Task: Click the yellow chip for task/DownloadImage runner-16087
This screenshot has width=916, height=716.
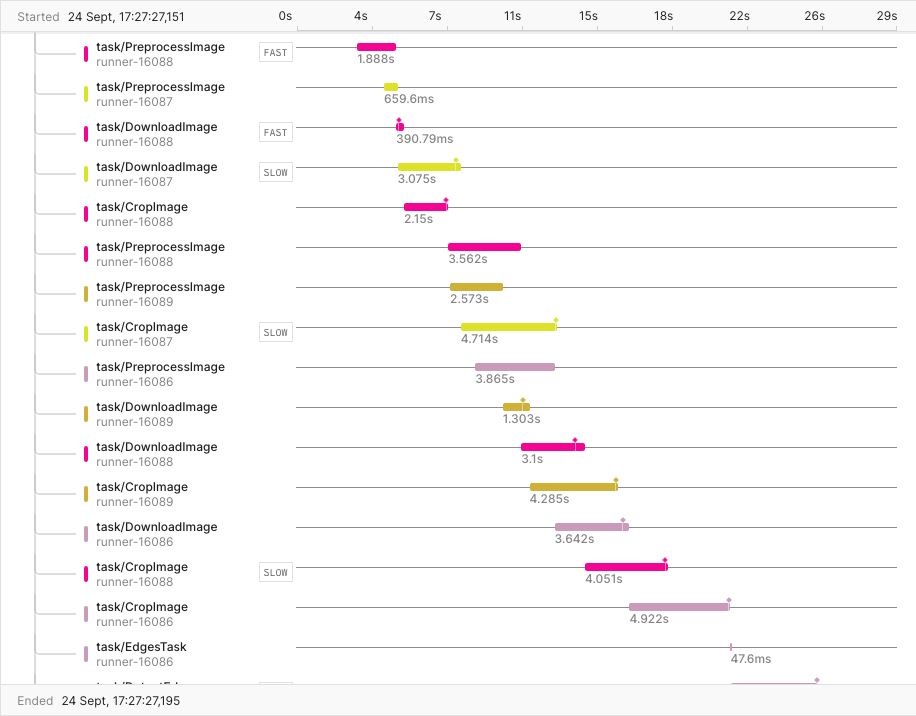Action: click(x=85, y=174)
